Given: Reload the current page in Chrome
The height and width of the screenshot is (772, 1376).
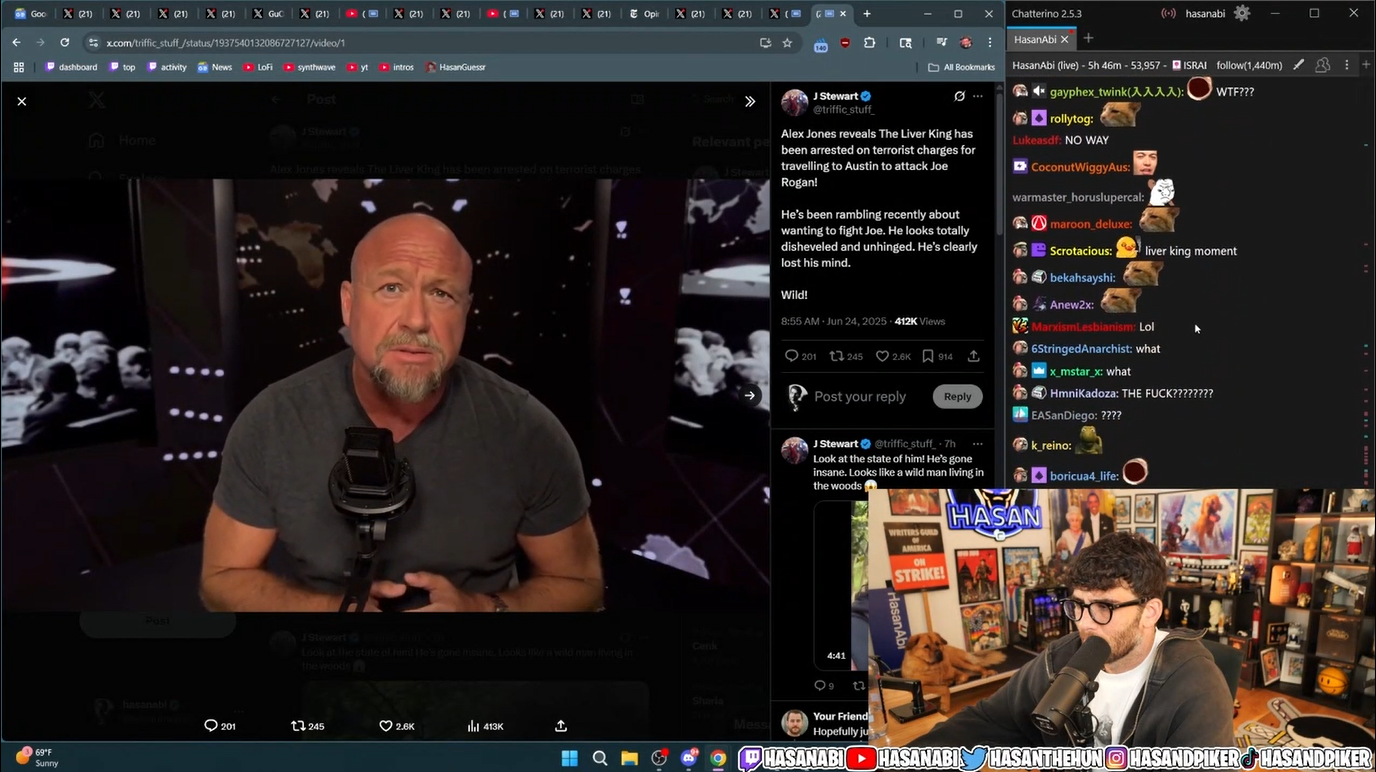Looking at the screenshot, I should pos(65,43).
